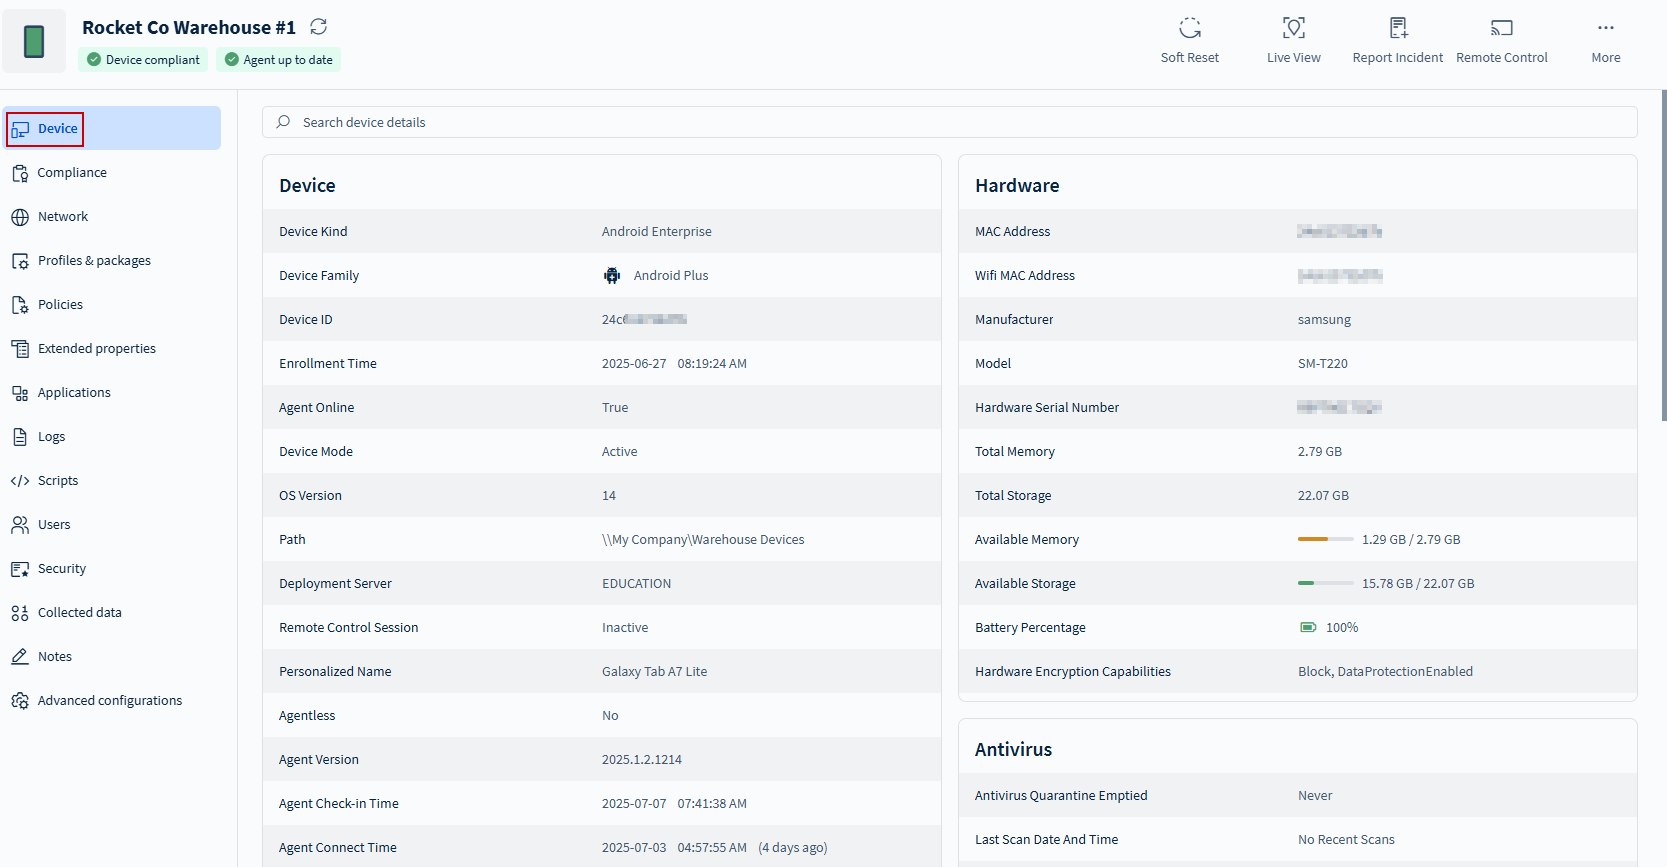Screen dimensions: 1667x867
Task: Click the Report Incident icon
Action: click(x=1397, y=28)
